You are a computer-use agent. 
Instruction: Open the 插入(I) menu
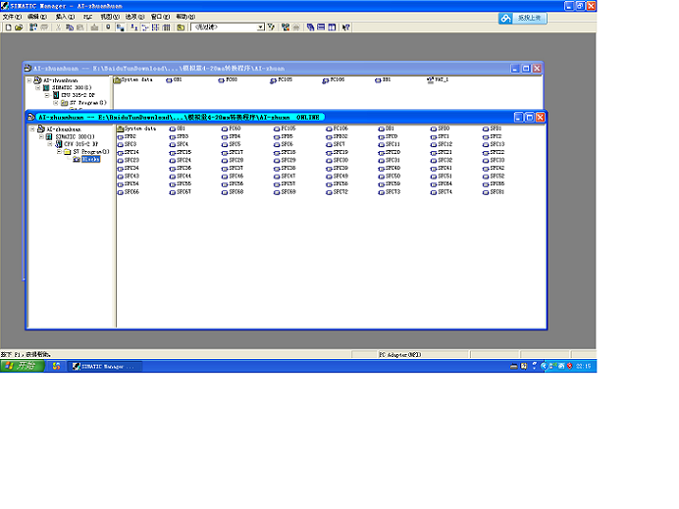(x=65, y=17)
